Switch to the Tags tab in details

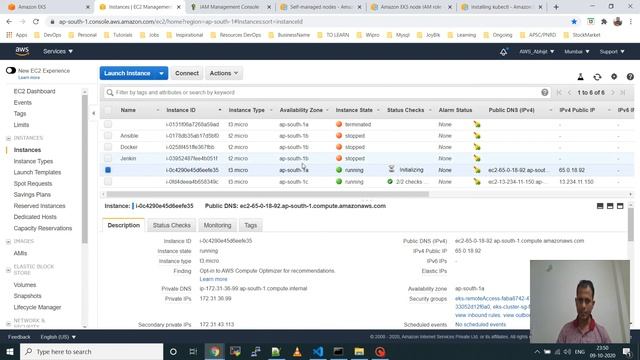[x=251, y=225]
